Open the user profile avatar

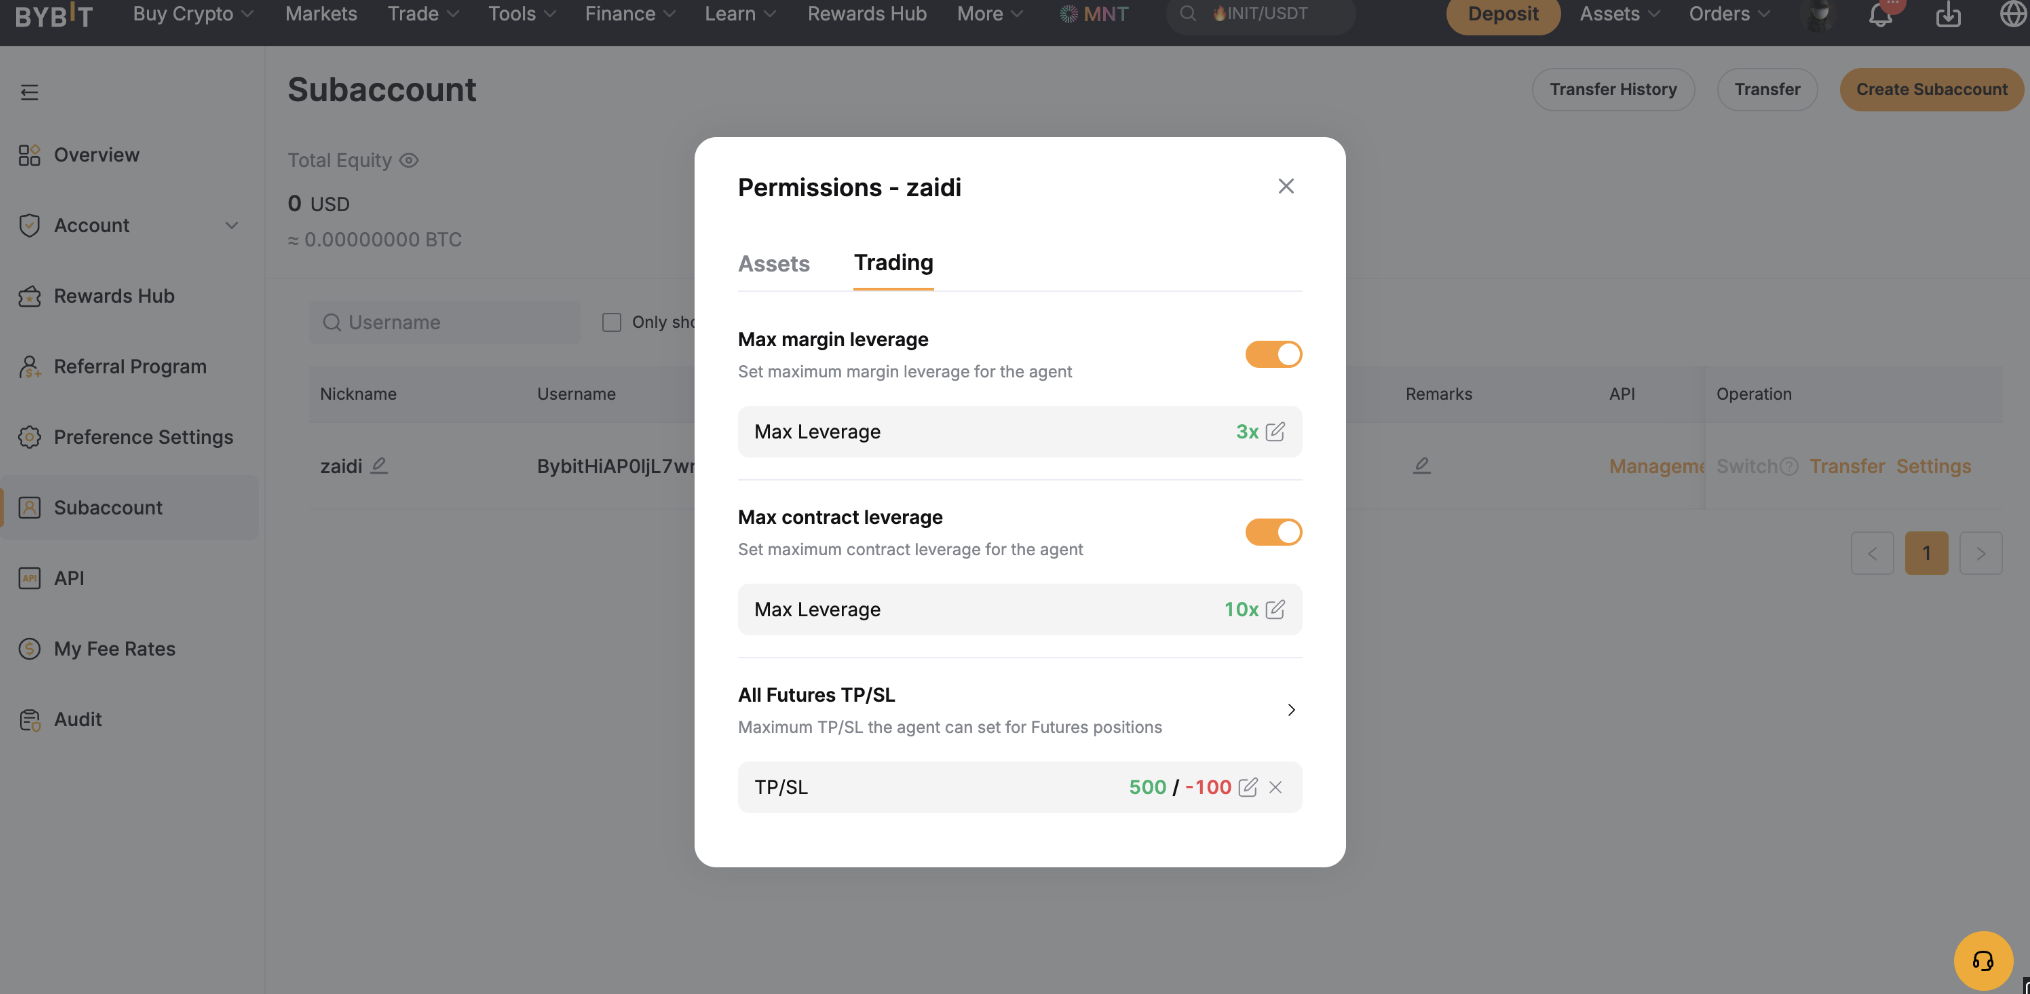1819,14
